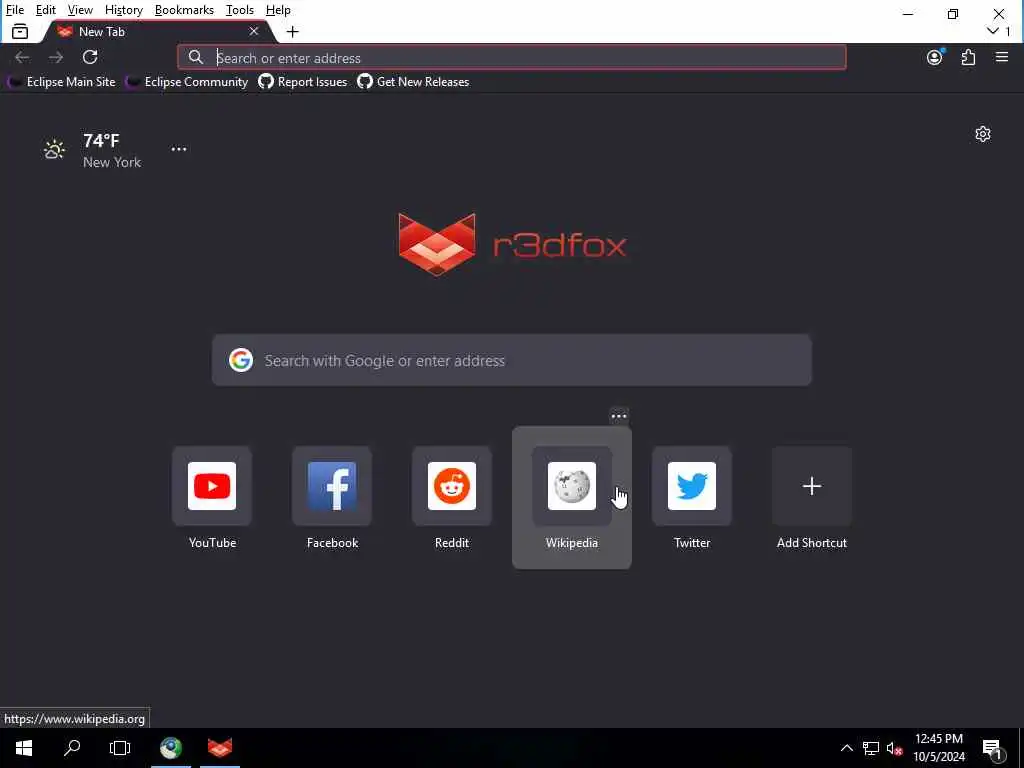
Task: Open the Bookmarks menu
Action: click(184, 10)
